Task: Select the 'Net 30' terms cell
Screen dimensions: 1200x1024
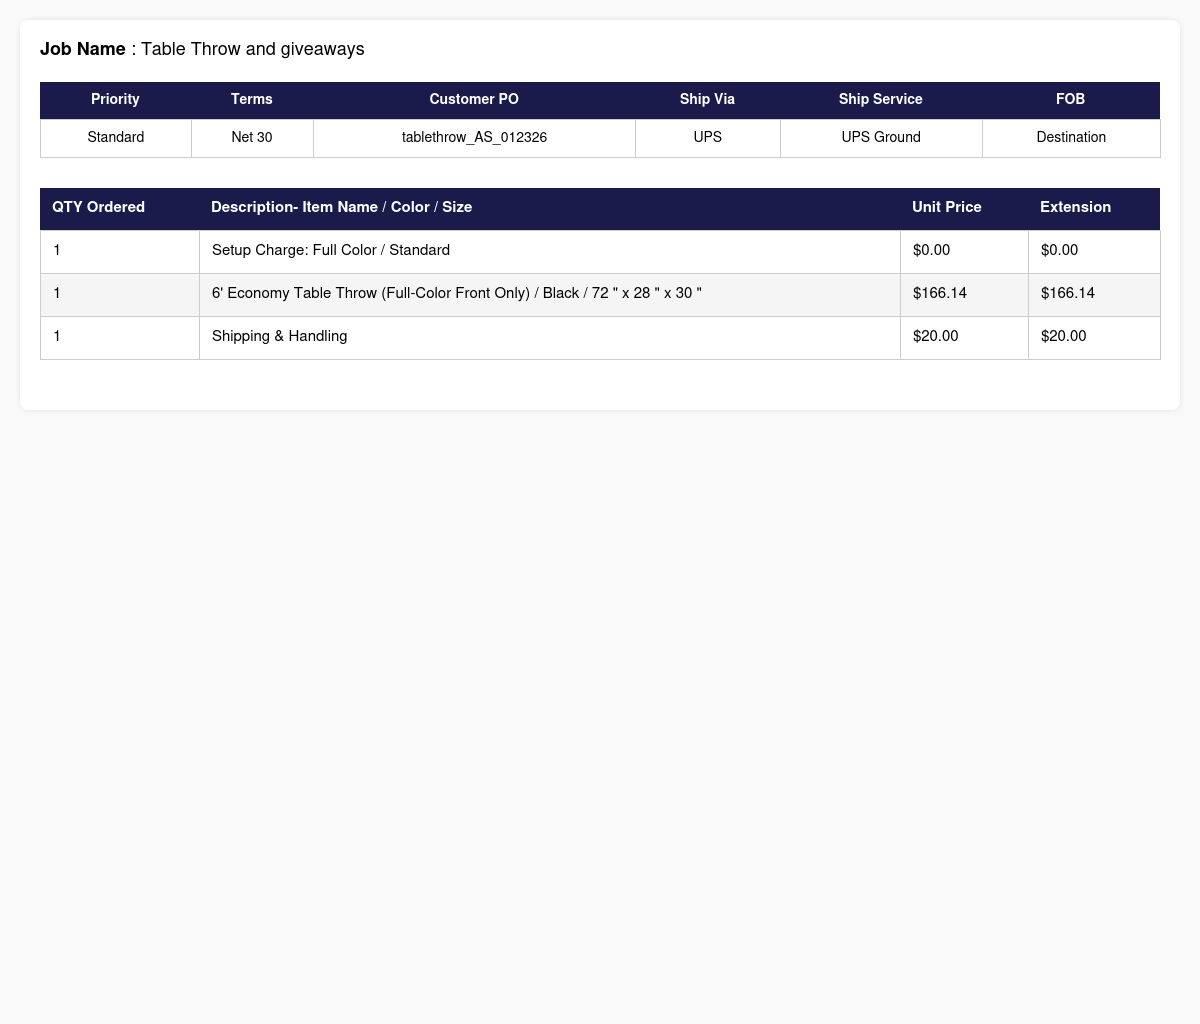Action: [x=252, y=138]
